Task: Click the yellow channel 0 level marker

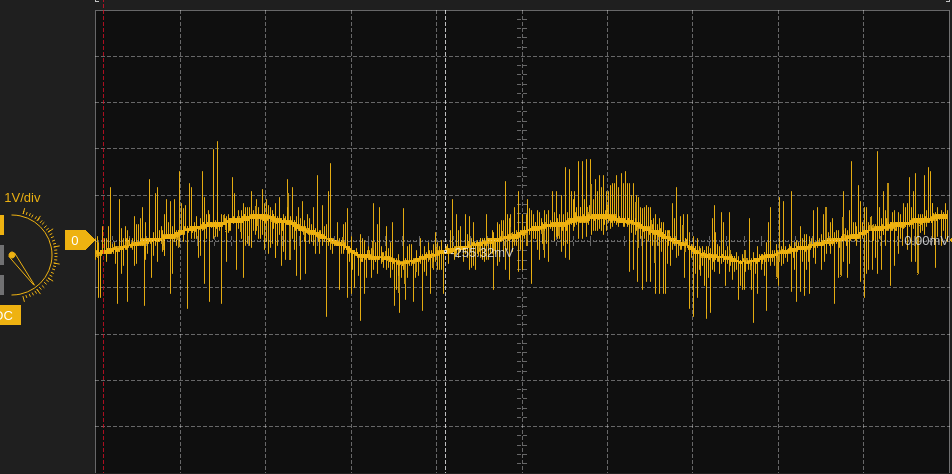Action: click(78, 240)
